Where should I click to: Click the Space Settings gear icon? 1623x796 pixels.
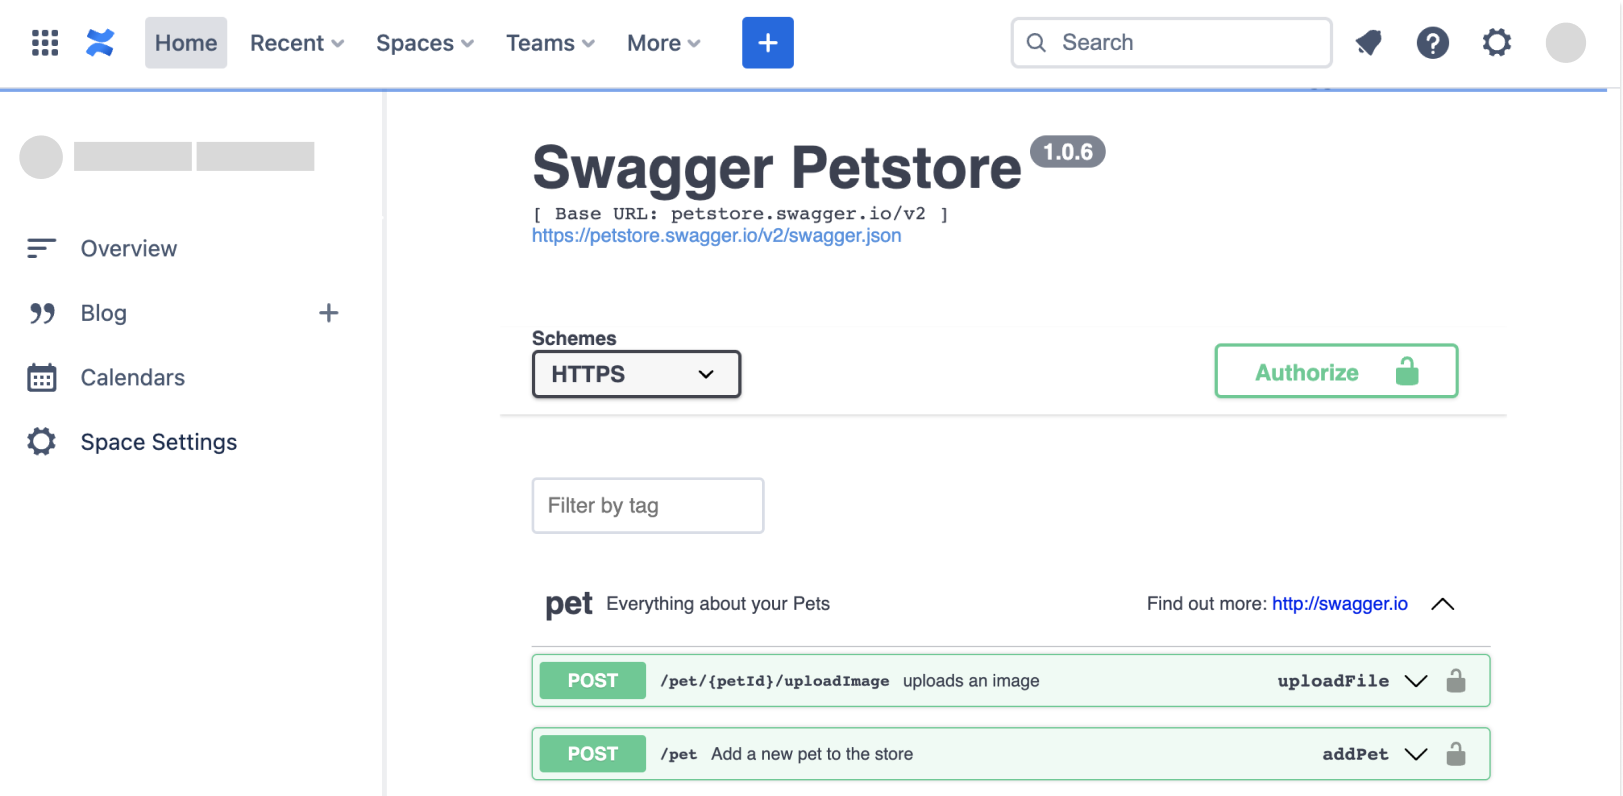[x=41, y=441]
